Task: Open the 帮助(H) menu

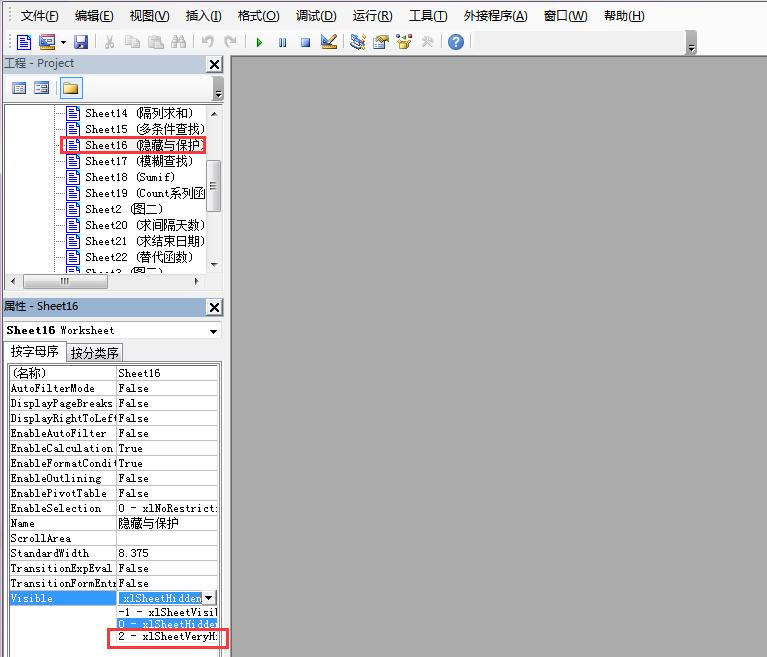Action: click(624, 16)
